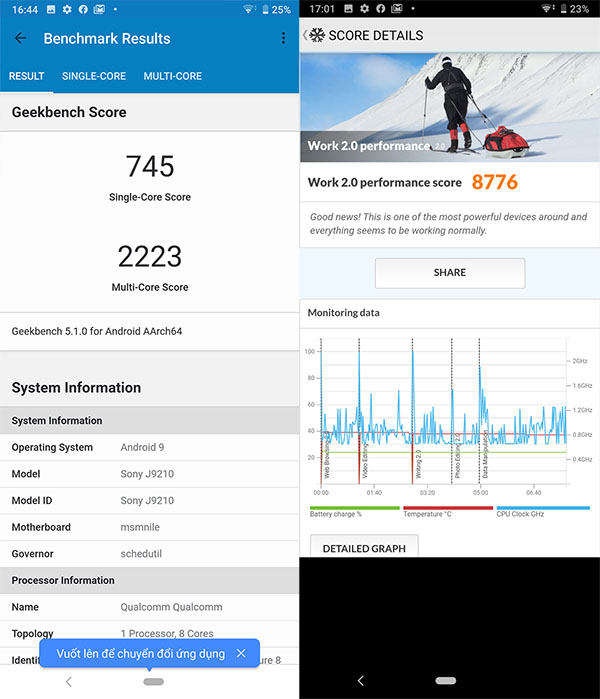The image size is (600, 699).
Task: Tap the System Information gray subheader
Action: [x=149, y=420]
